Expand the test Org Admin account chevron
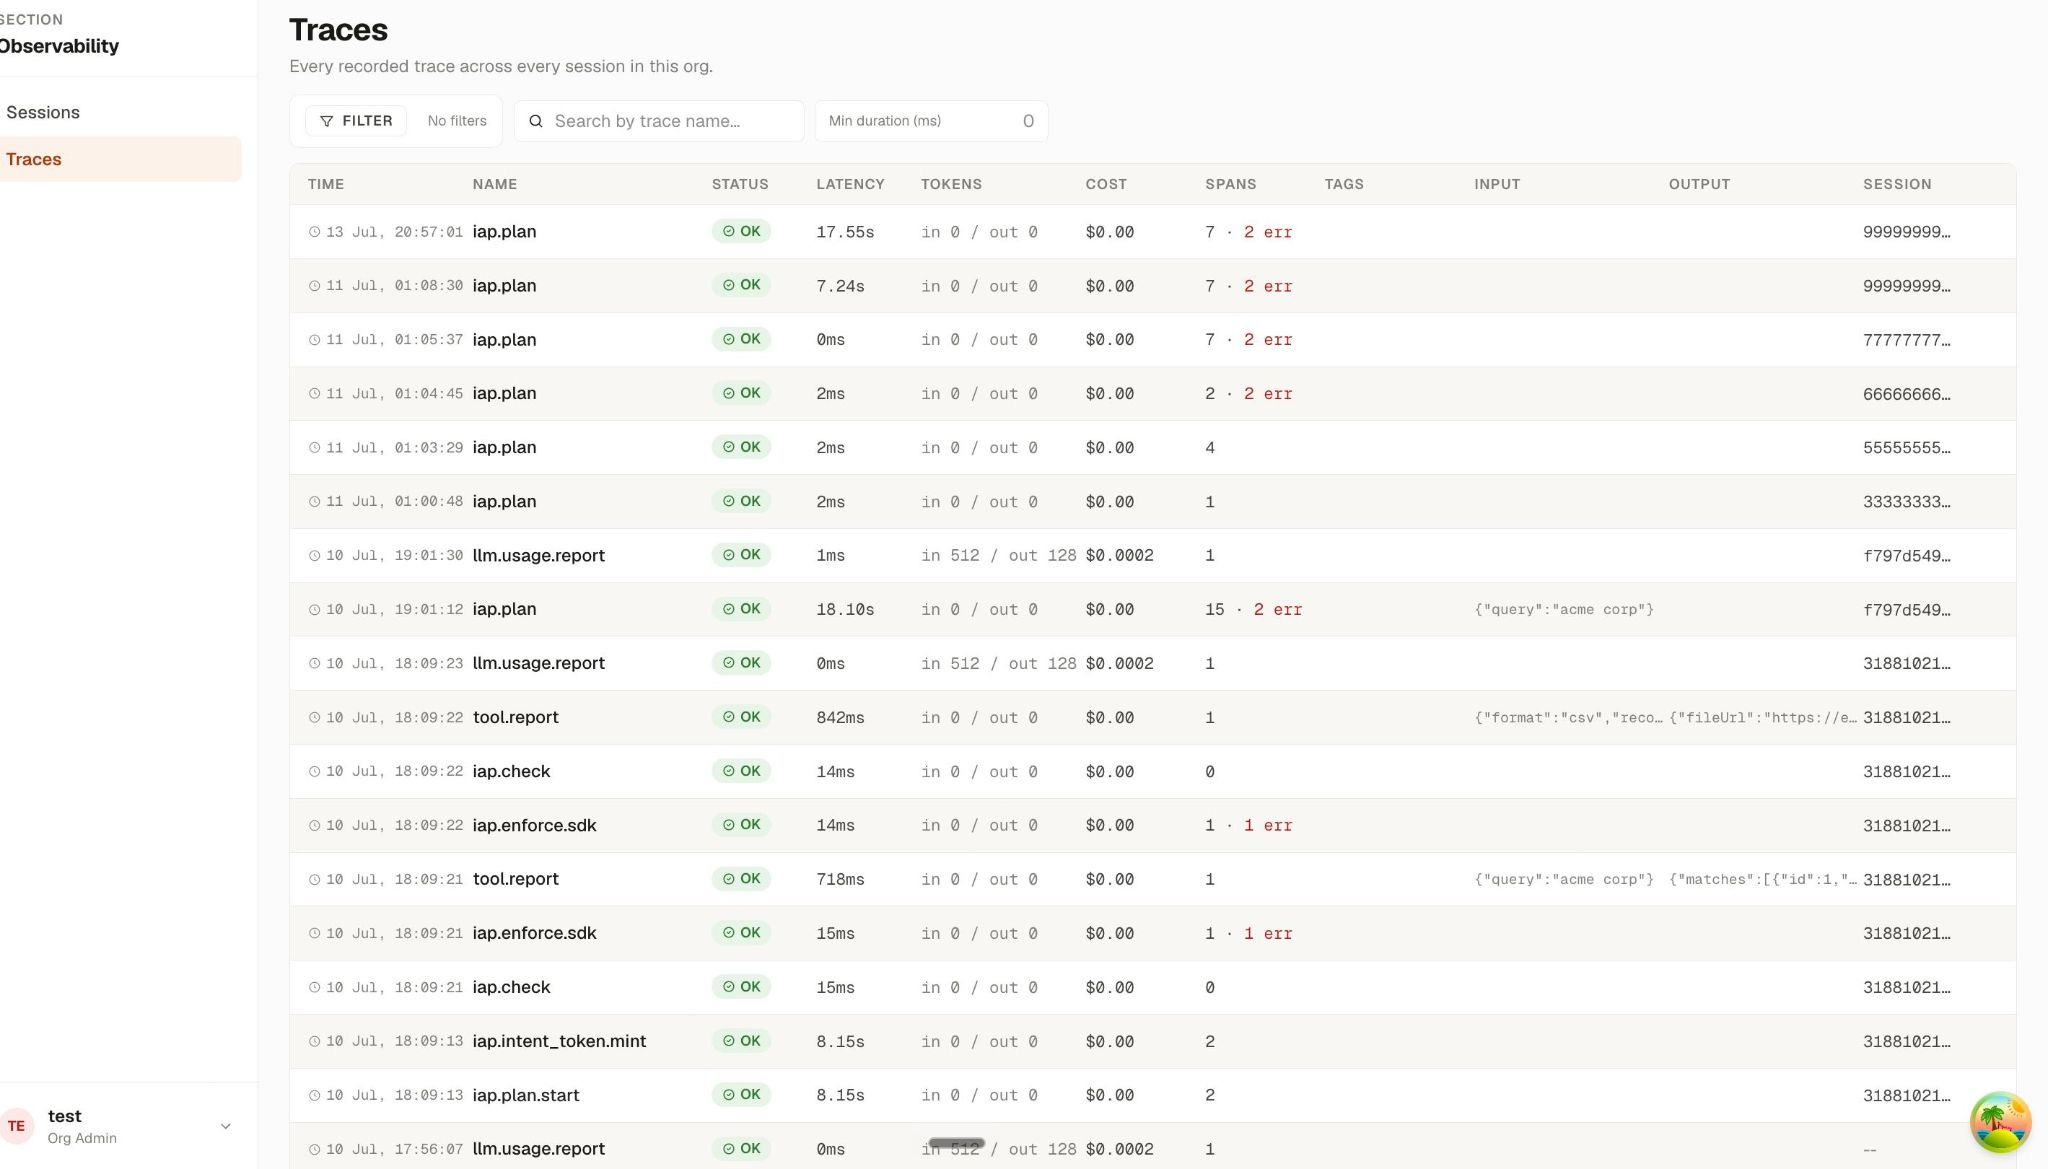The height and width of the screenshot is (1169, 2048). [226, 1126]
